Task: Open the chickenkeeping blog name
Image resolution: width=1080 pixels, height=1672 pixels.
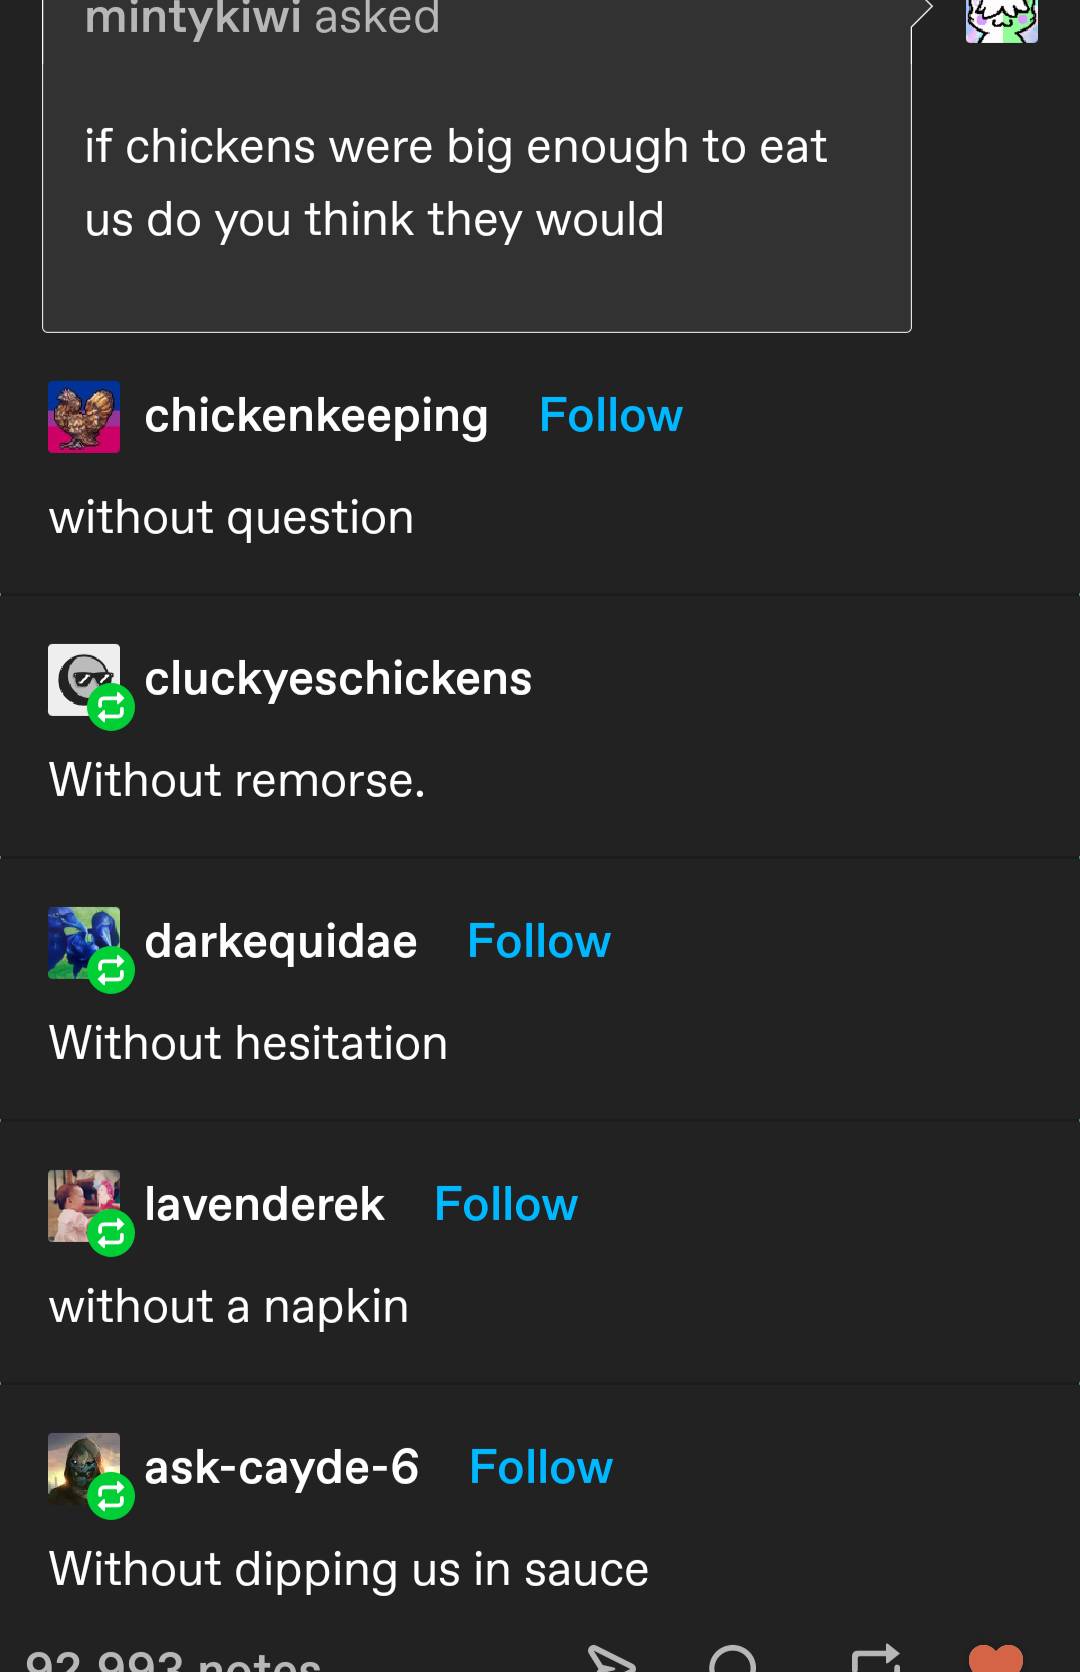Action: (x=316, y=416)
